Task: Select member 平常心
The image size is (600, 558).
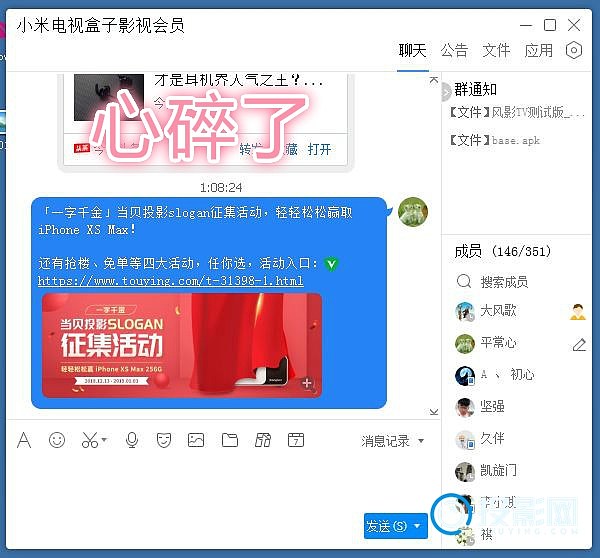Action: point(519,343)
